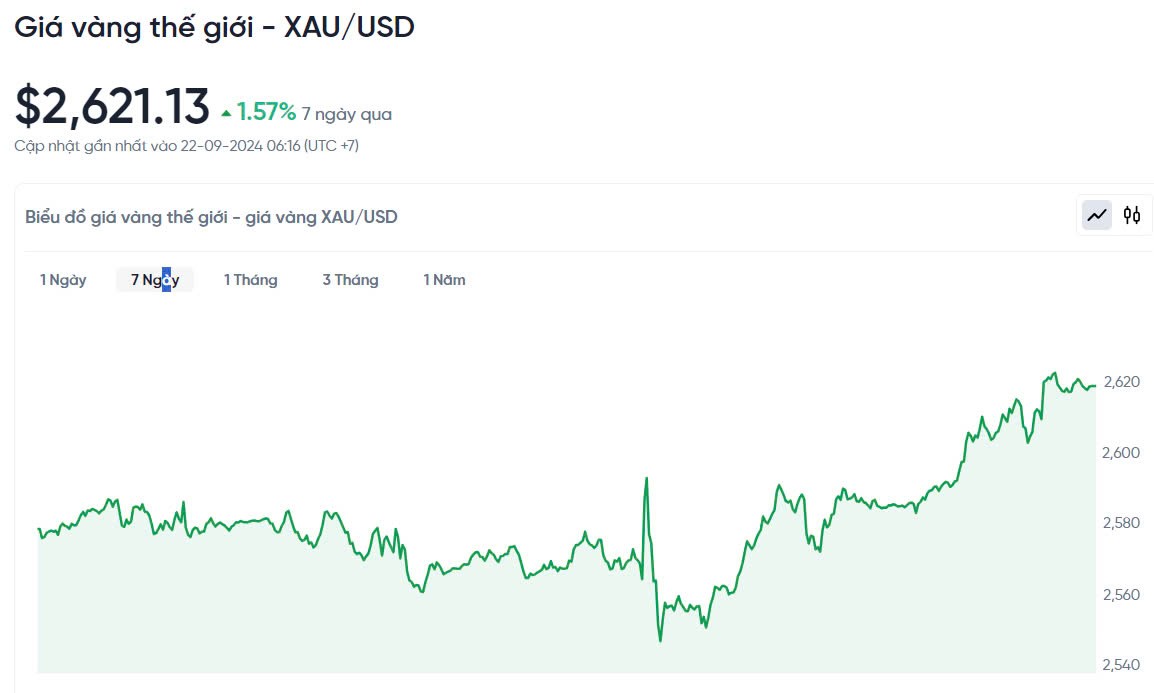
Task: Click the Biểu đồ giá vàng title
Action: [211, 217]
